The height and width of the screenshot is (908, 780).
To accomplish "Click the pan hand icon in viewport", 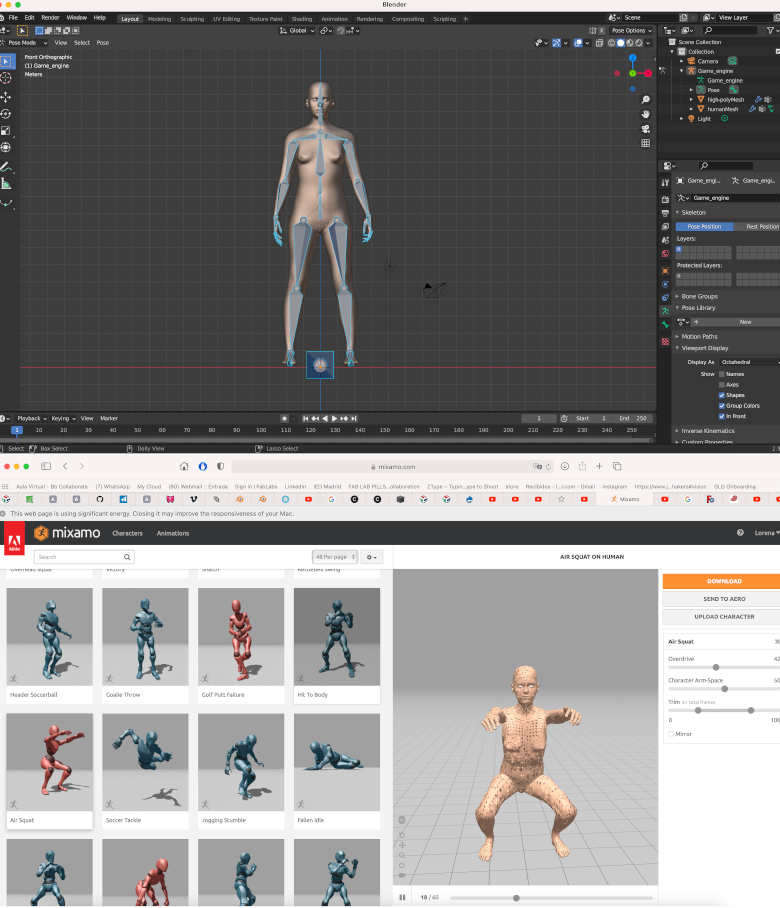I will coord(646,115).
